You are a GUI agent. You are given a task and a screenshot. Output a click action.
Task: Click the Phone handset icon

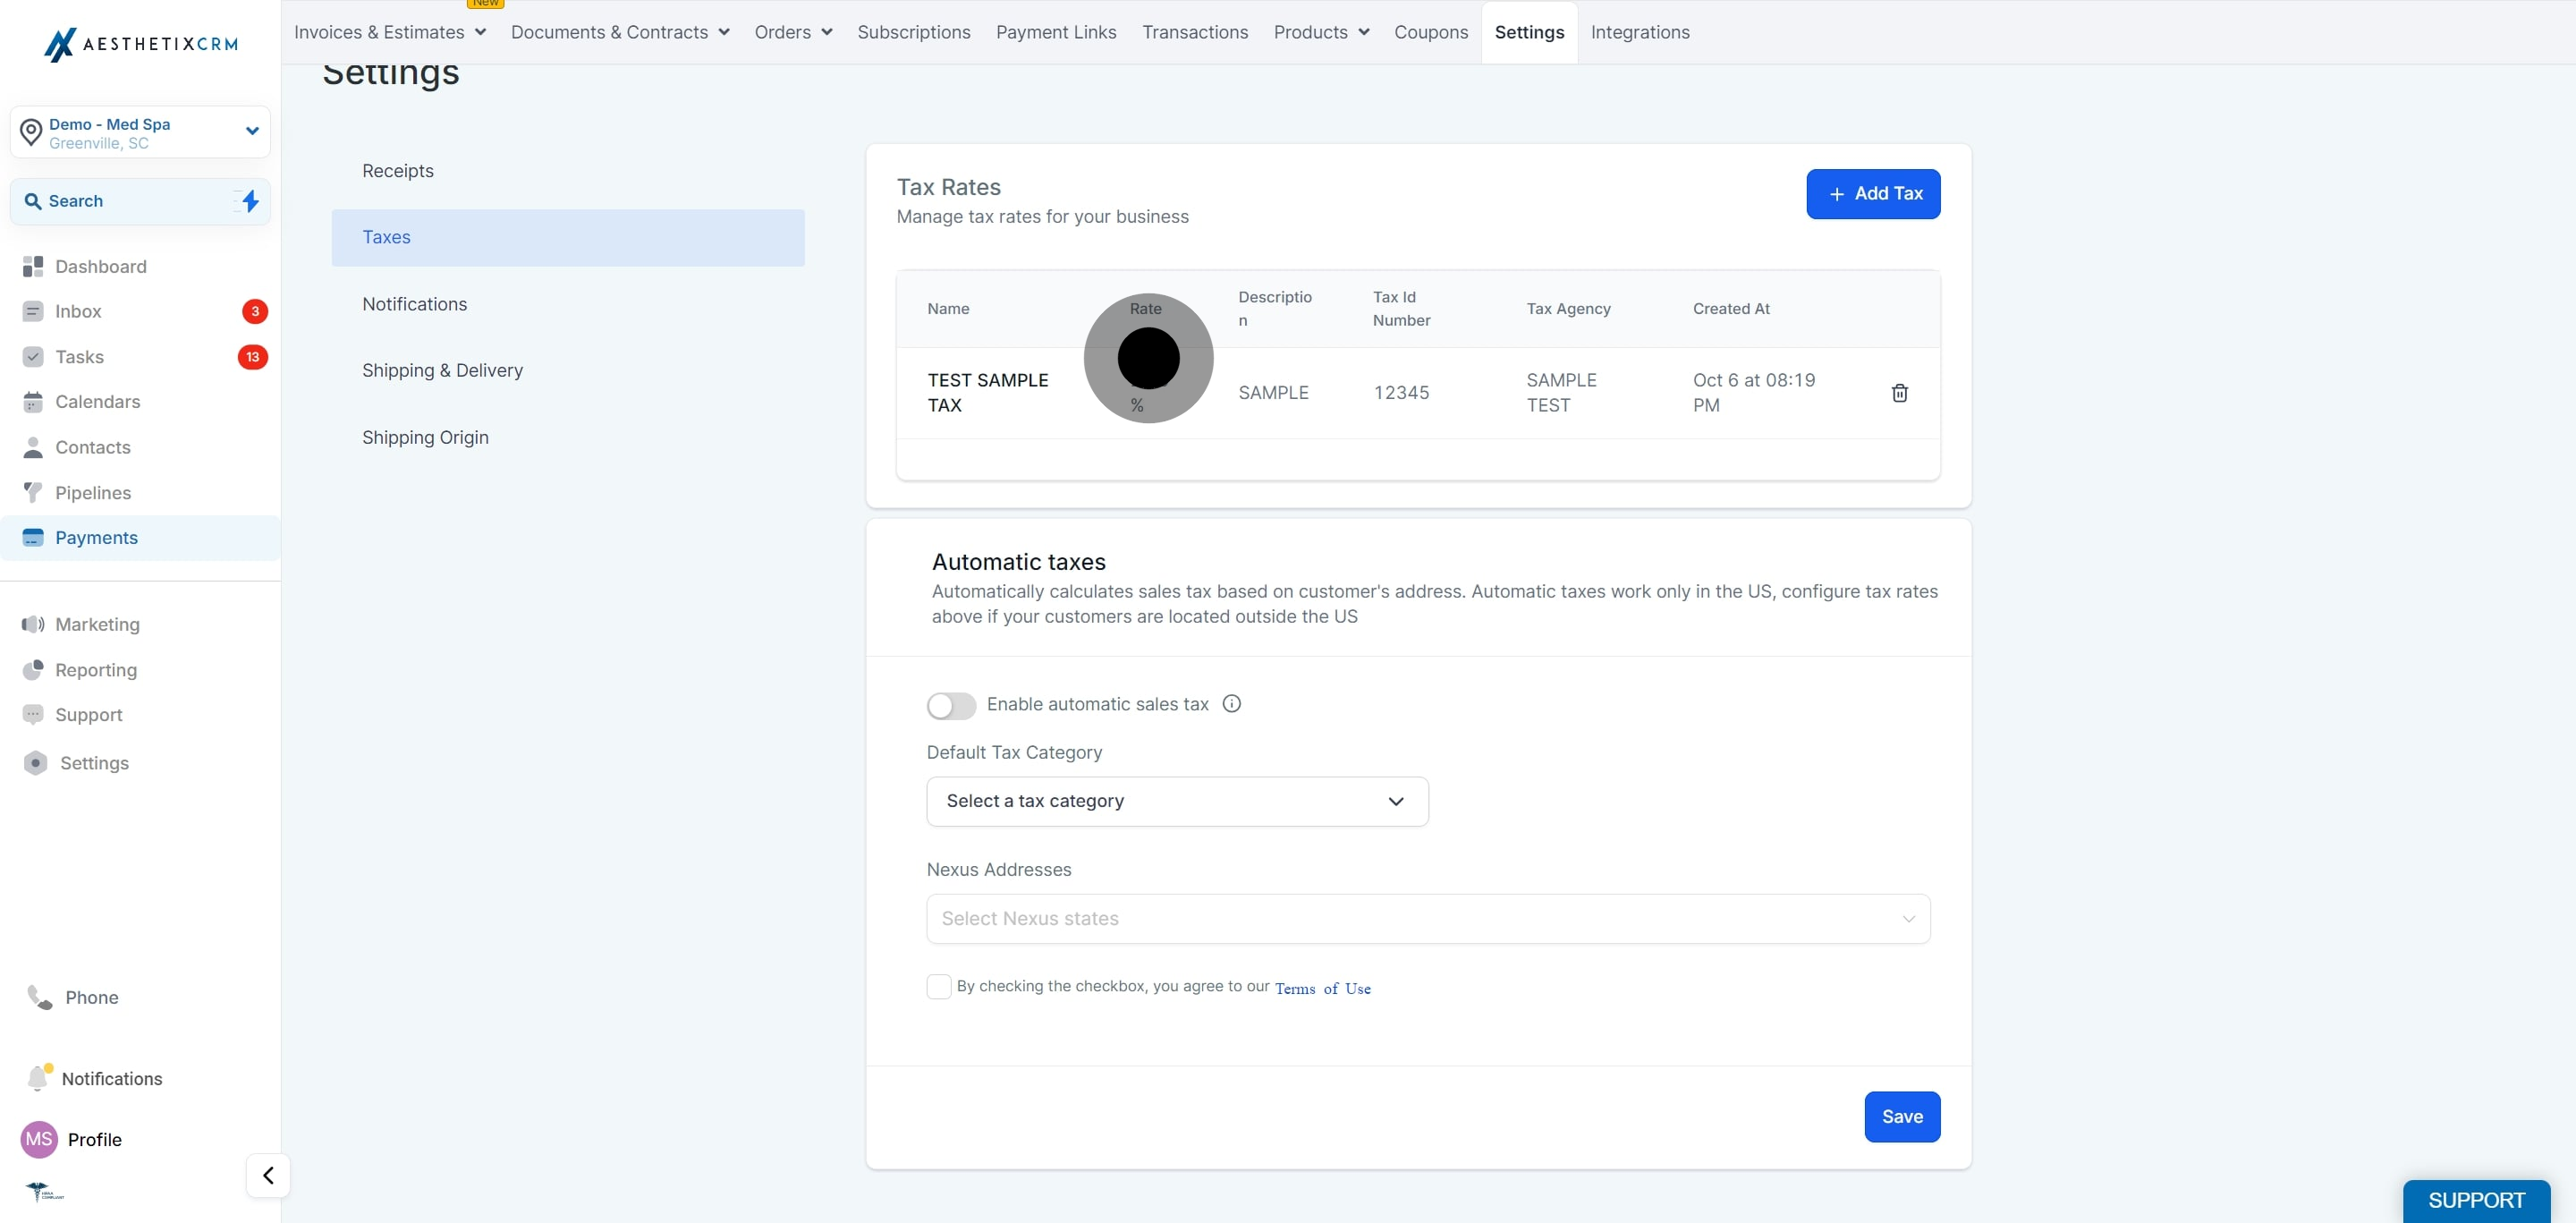pyautogui.click(x=40, y=998)
